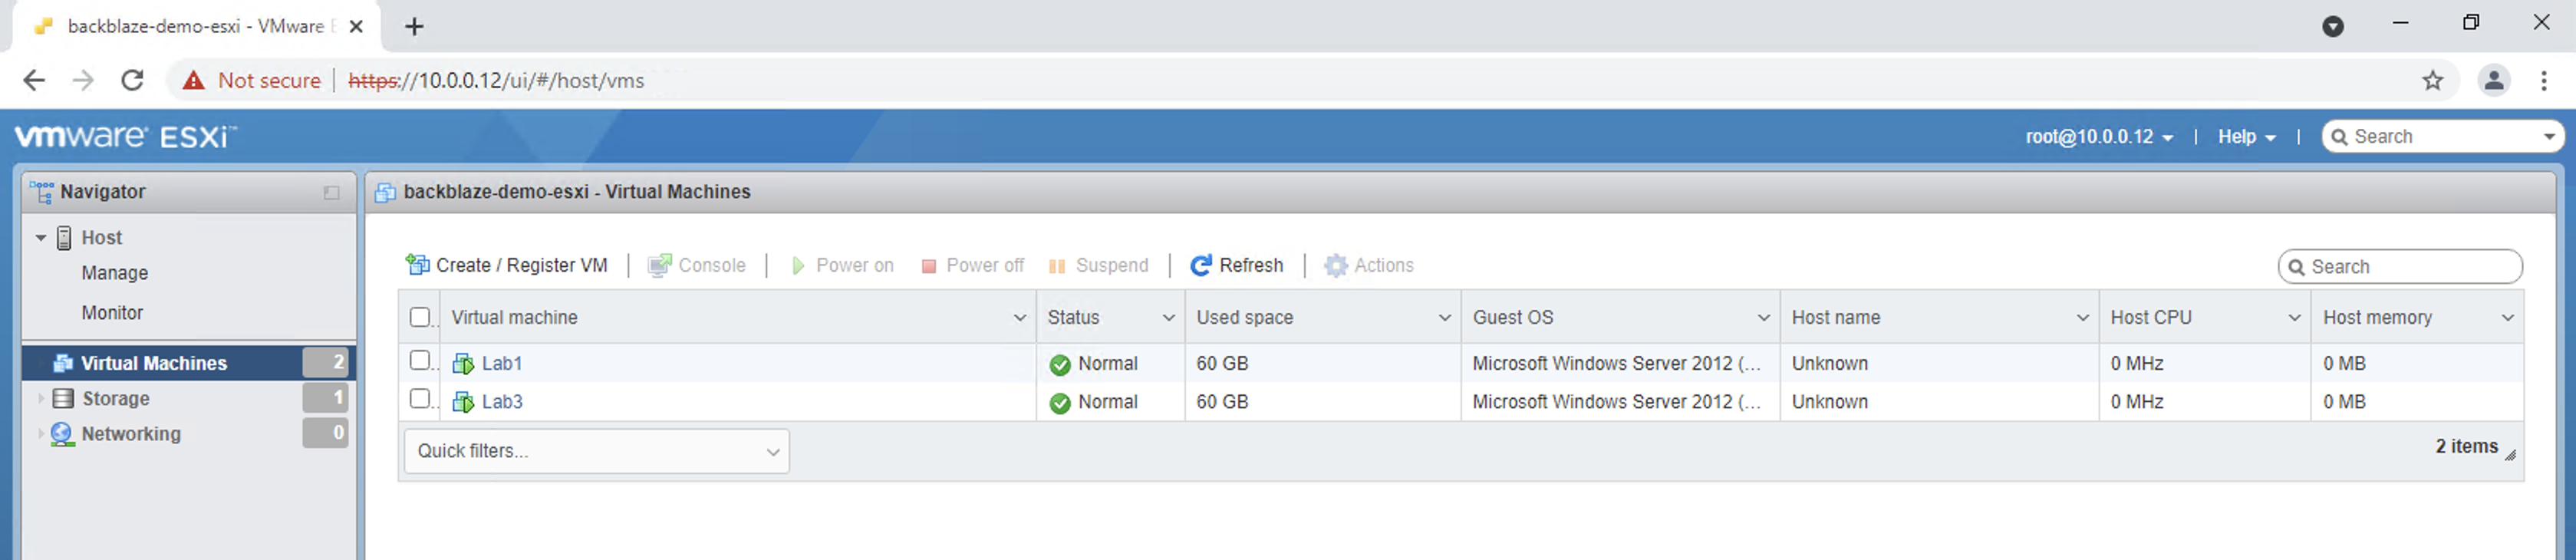
Task: Click the Networking globe icon
Action: click(x=62, y=434)
